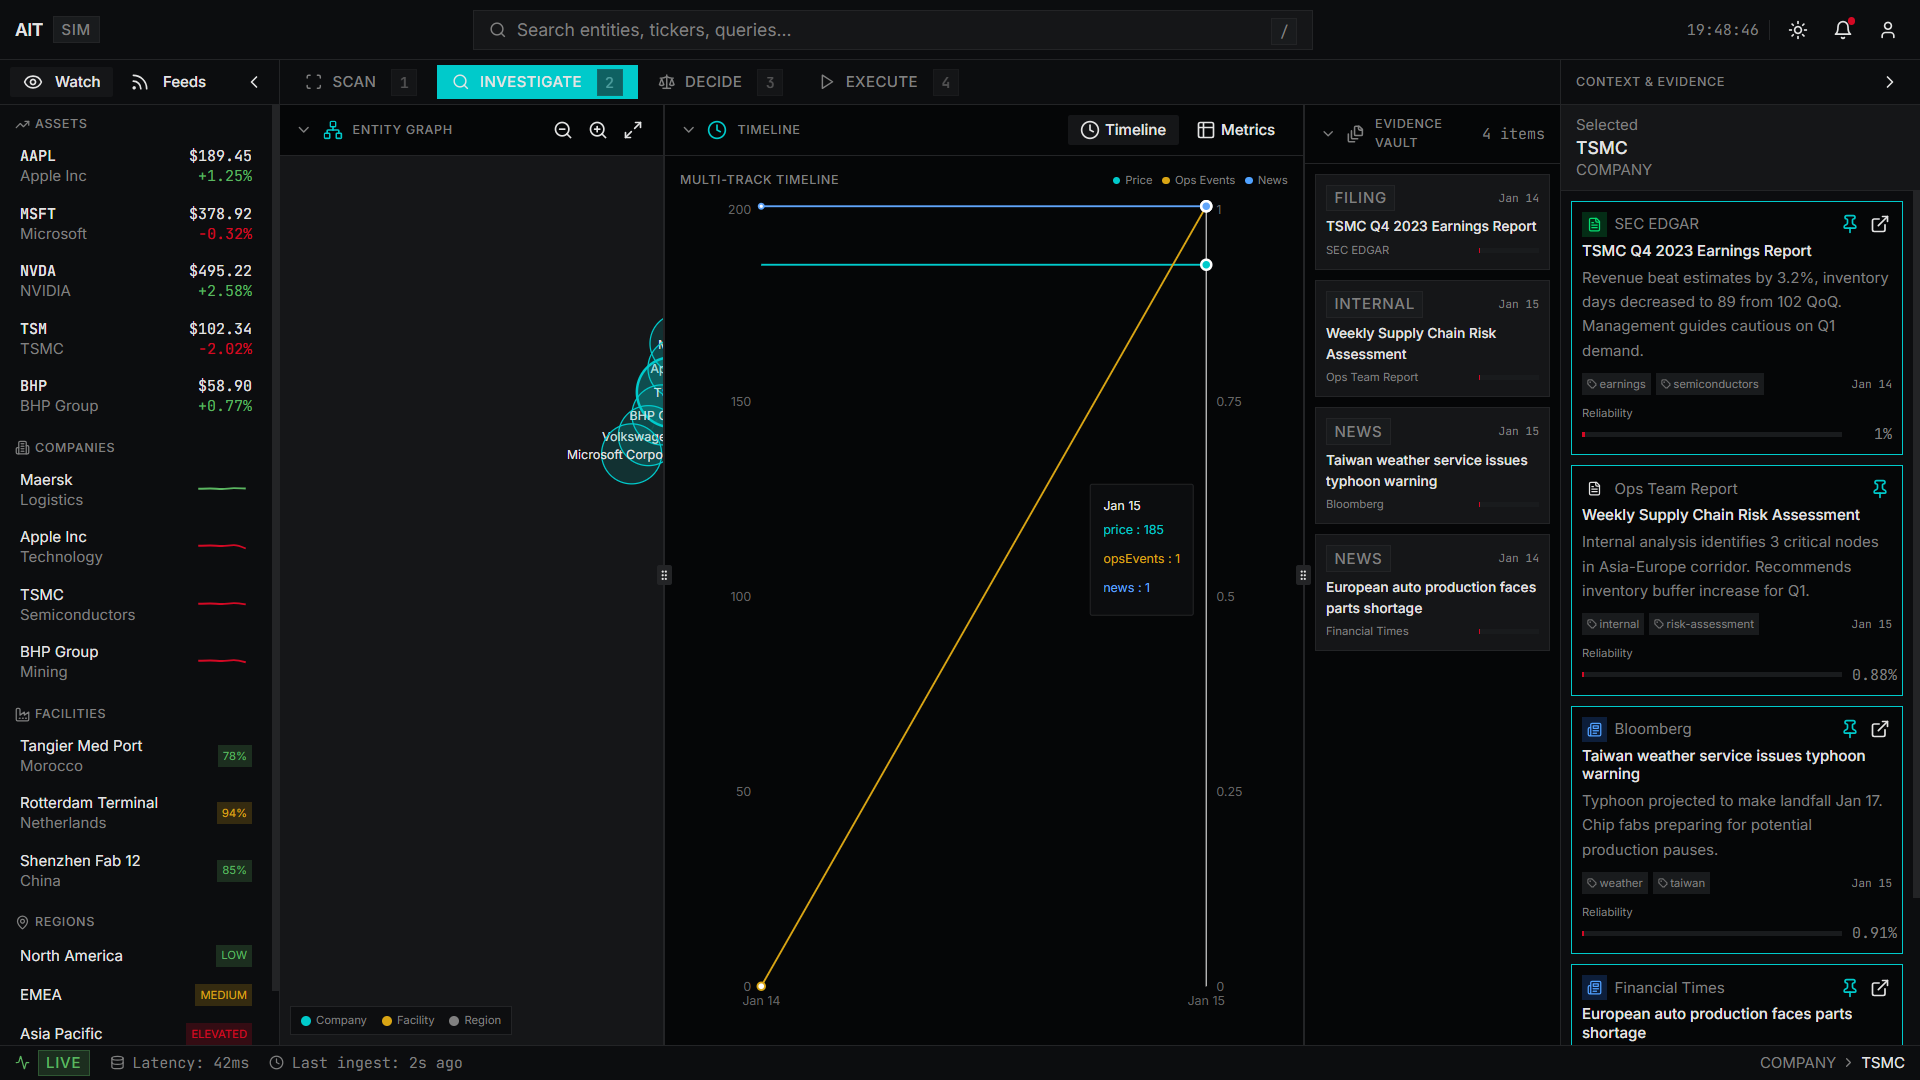
Task: Click Bloomberg reliability bar
Action: click(x=1712, y=933)
